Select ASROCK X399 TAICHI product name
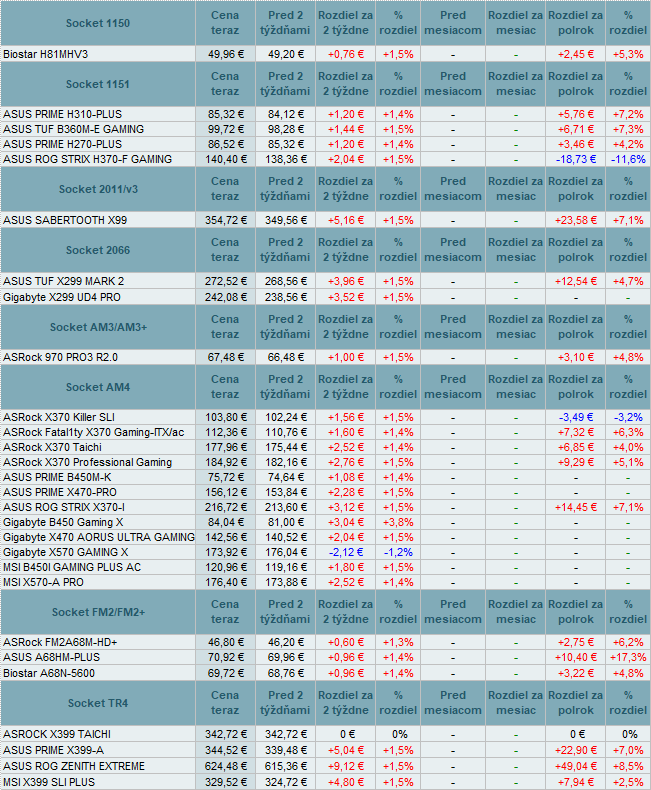This screenshot has width=651, height=790. (57, 735)
